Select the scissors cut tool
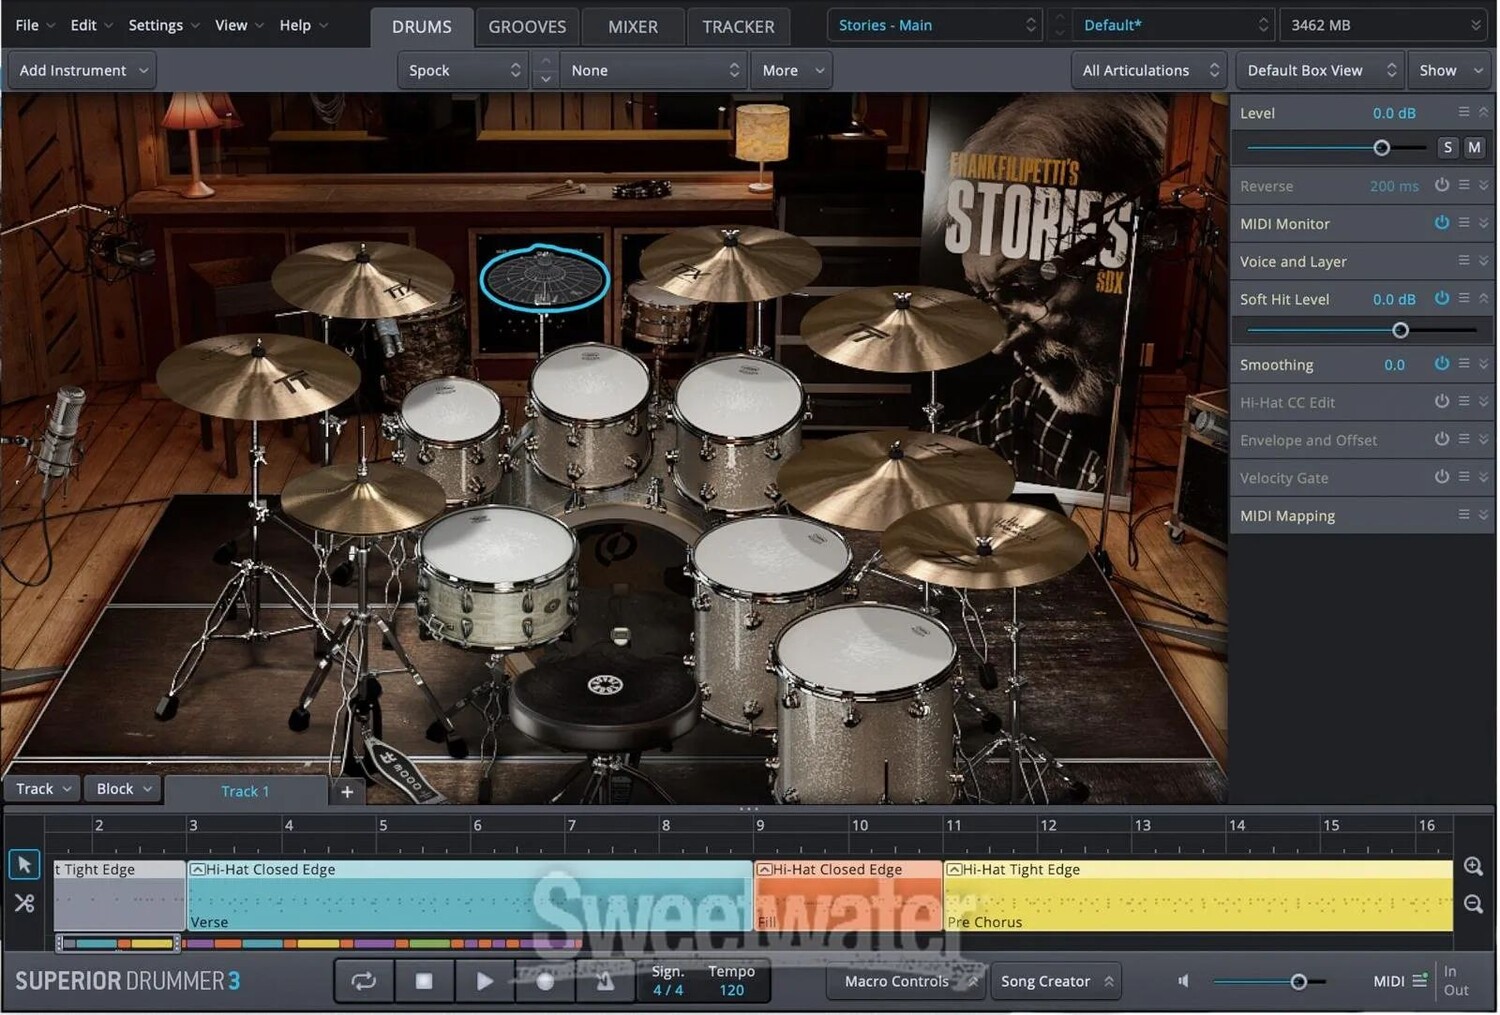This screenshot has height=1015, width=1500. 24,903
